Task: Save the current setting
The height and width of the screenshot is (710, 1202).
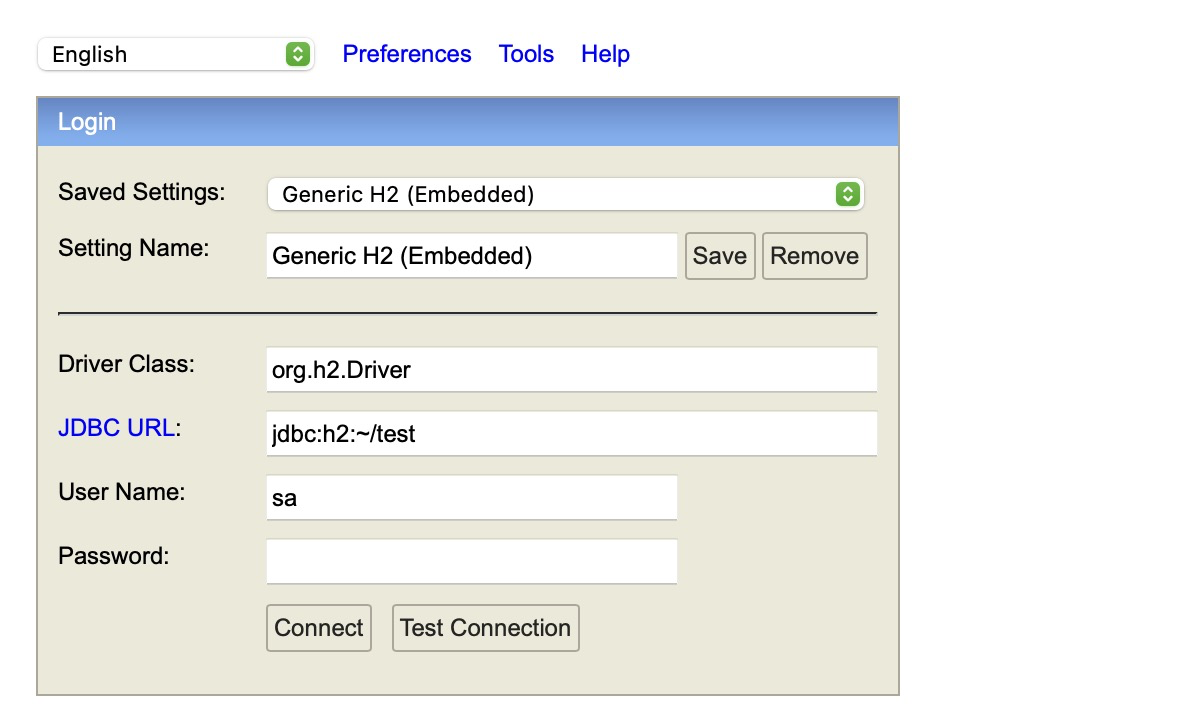Action: (x=720, y=256)
